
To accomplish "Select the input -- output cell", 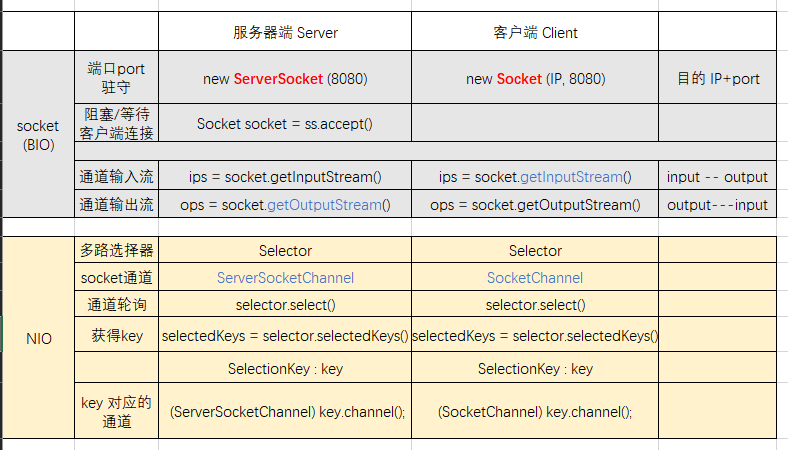I will (x=718, y=176).
